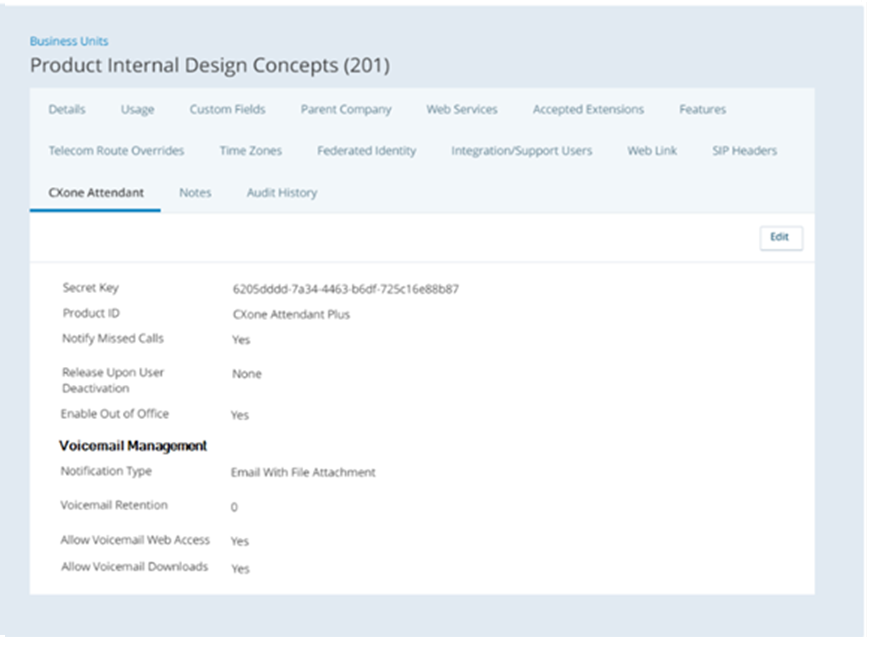The width and height of the screenshot is (879, 649).
Task: Select the CXone Attendant tab
Action: (96, 193)
